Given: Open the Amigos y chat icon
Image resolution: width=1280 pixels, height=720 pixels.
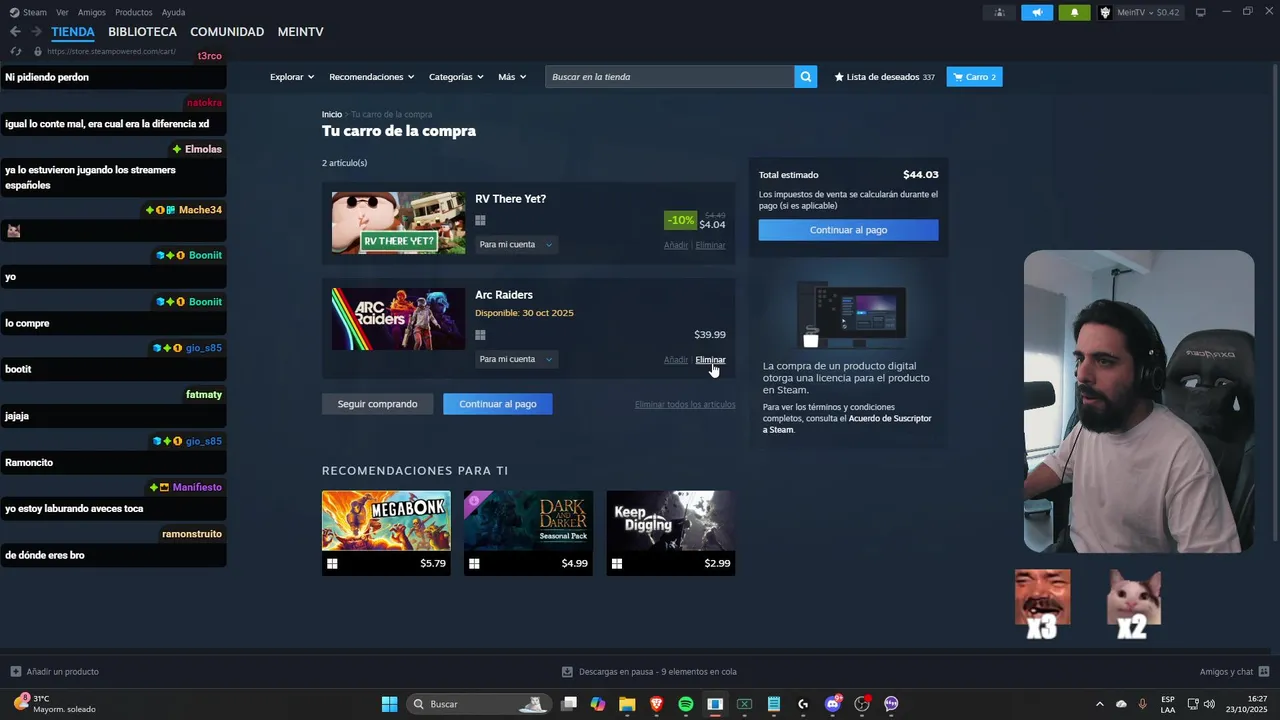Looking at the screenshot, I should click(1264, 672).
